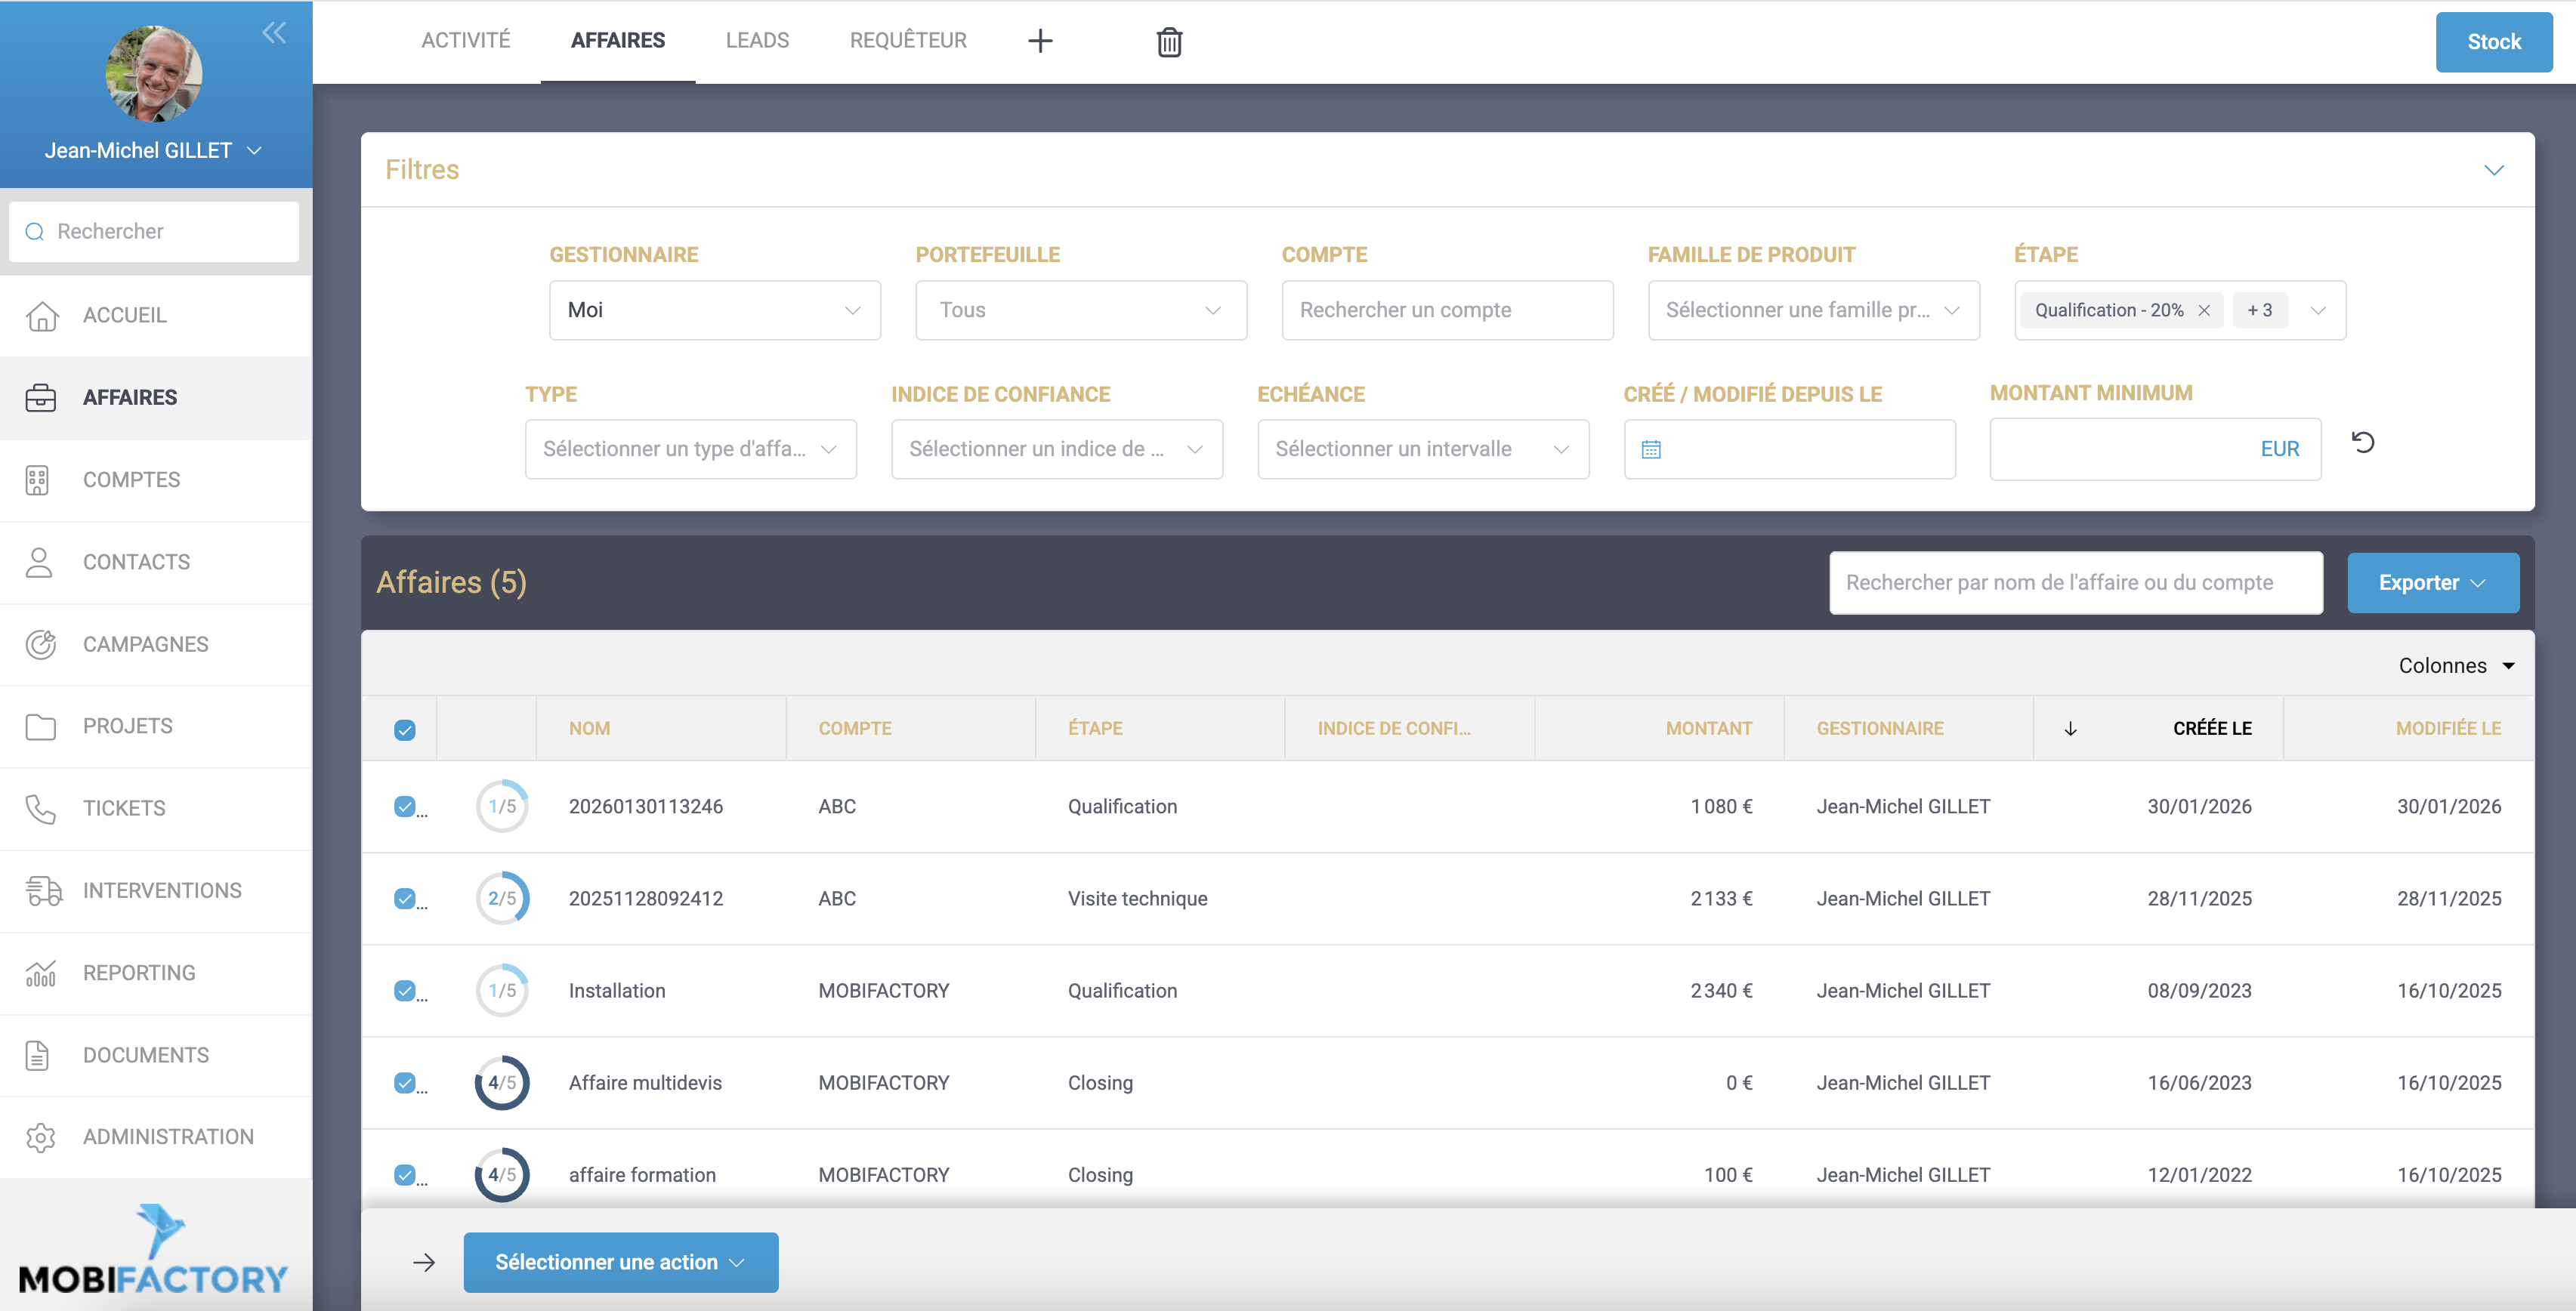
Task: Switch to the Leads tab
Action: [x=757, y=41]
